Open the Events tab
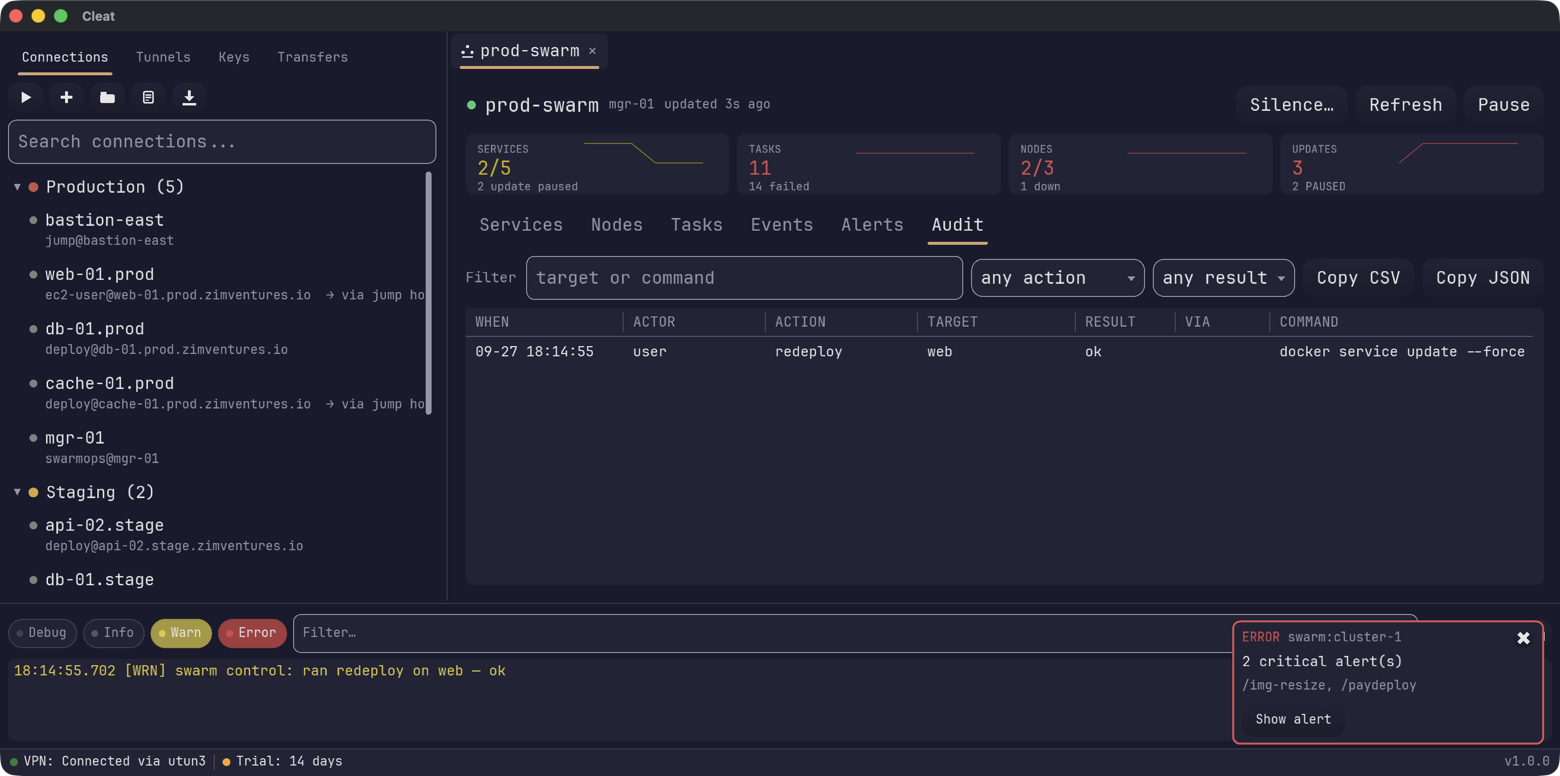This screenshot has height=776, width=1560. (782, 225)
